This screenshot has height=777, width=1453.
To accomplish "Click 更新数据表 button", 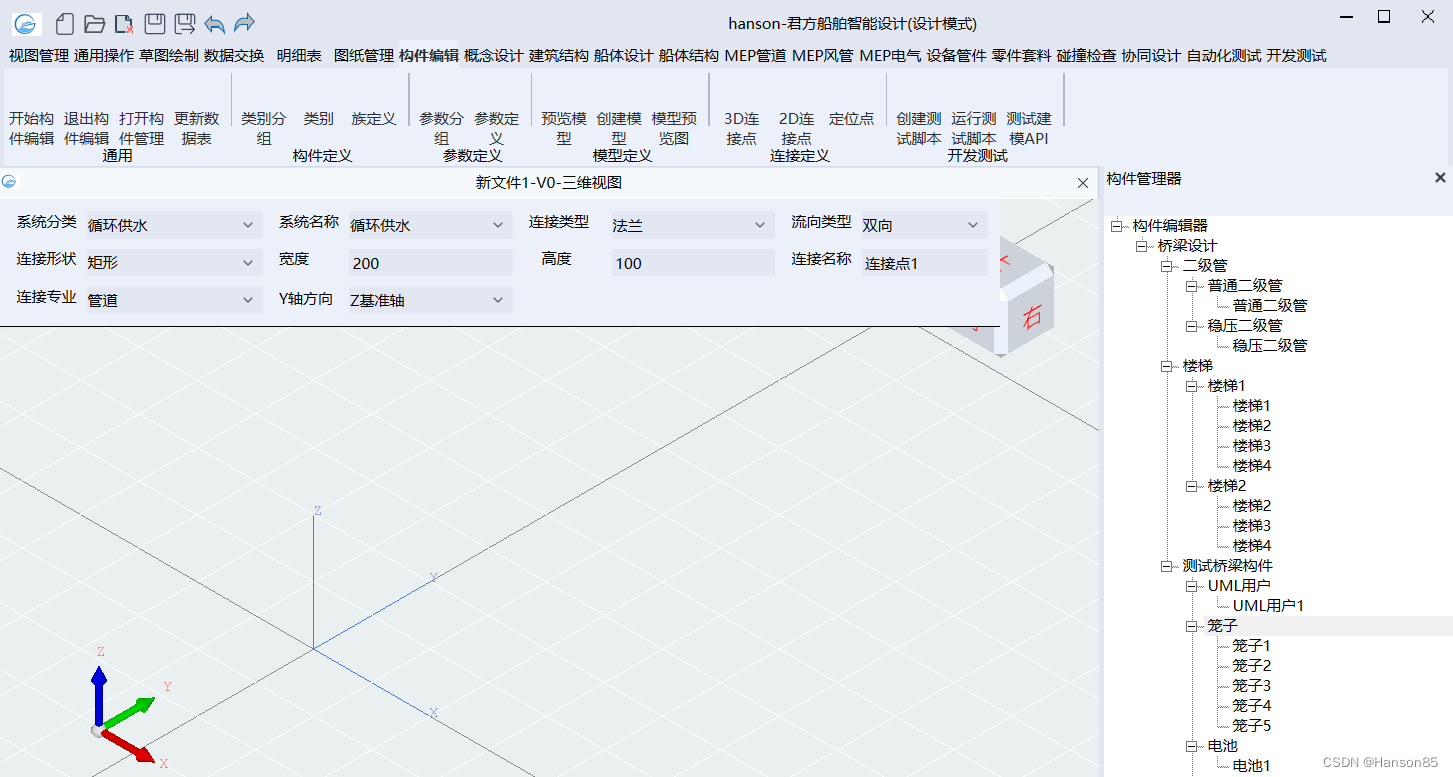I will (x=197, y=128).
